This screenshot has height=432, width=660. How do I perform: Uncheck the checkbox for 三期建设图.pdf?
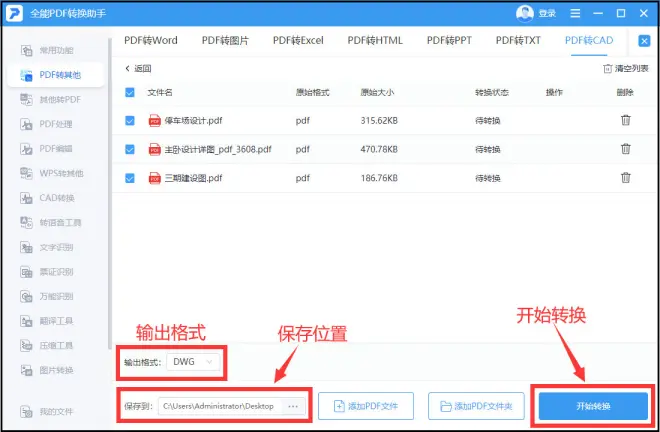click(x=130, y=178)
